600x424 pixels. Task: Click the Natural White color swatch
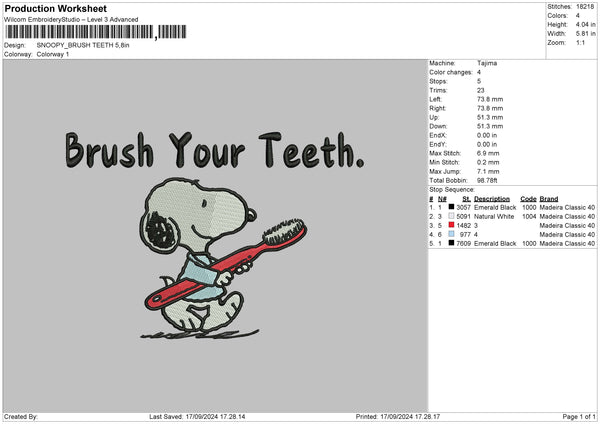click(452, 216)
